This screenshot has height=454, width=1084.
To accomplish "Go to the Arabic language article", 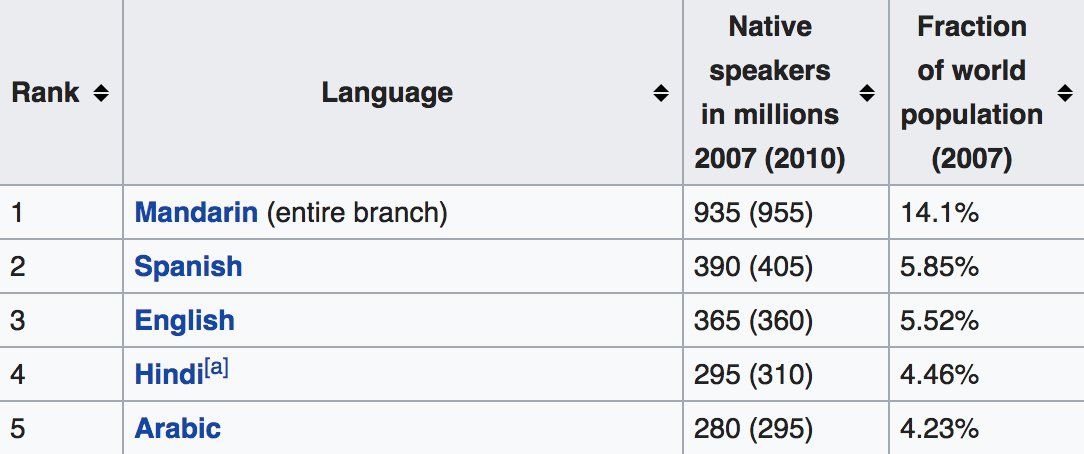I will [177, 429].
